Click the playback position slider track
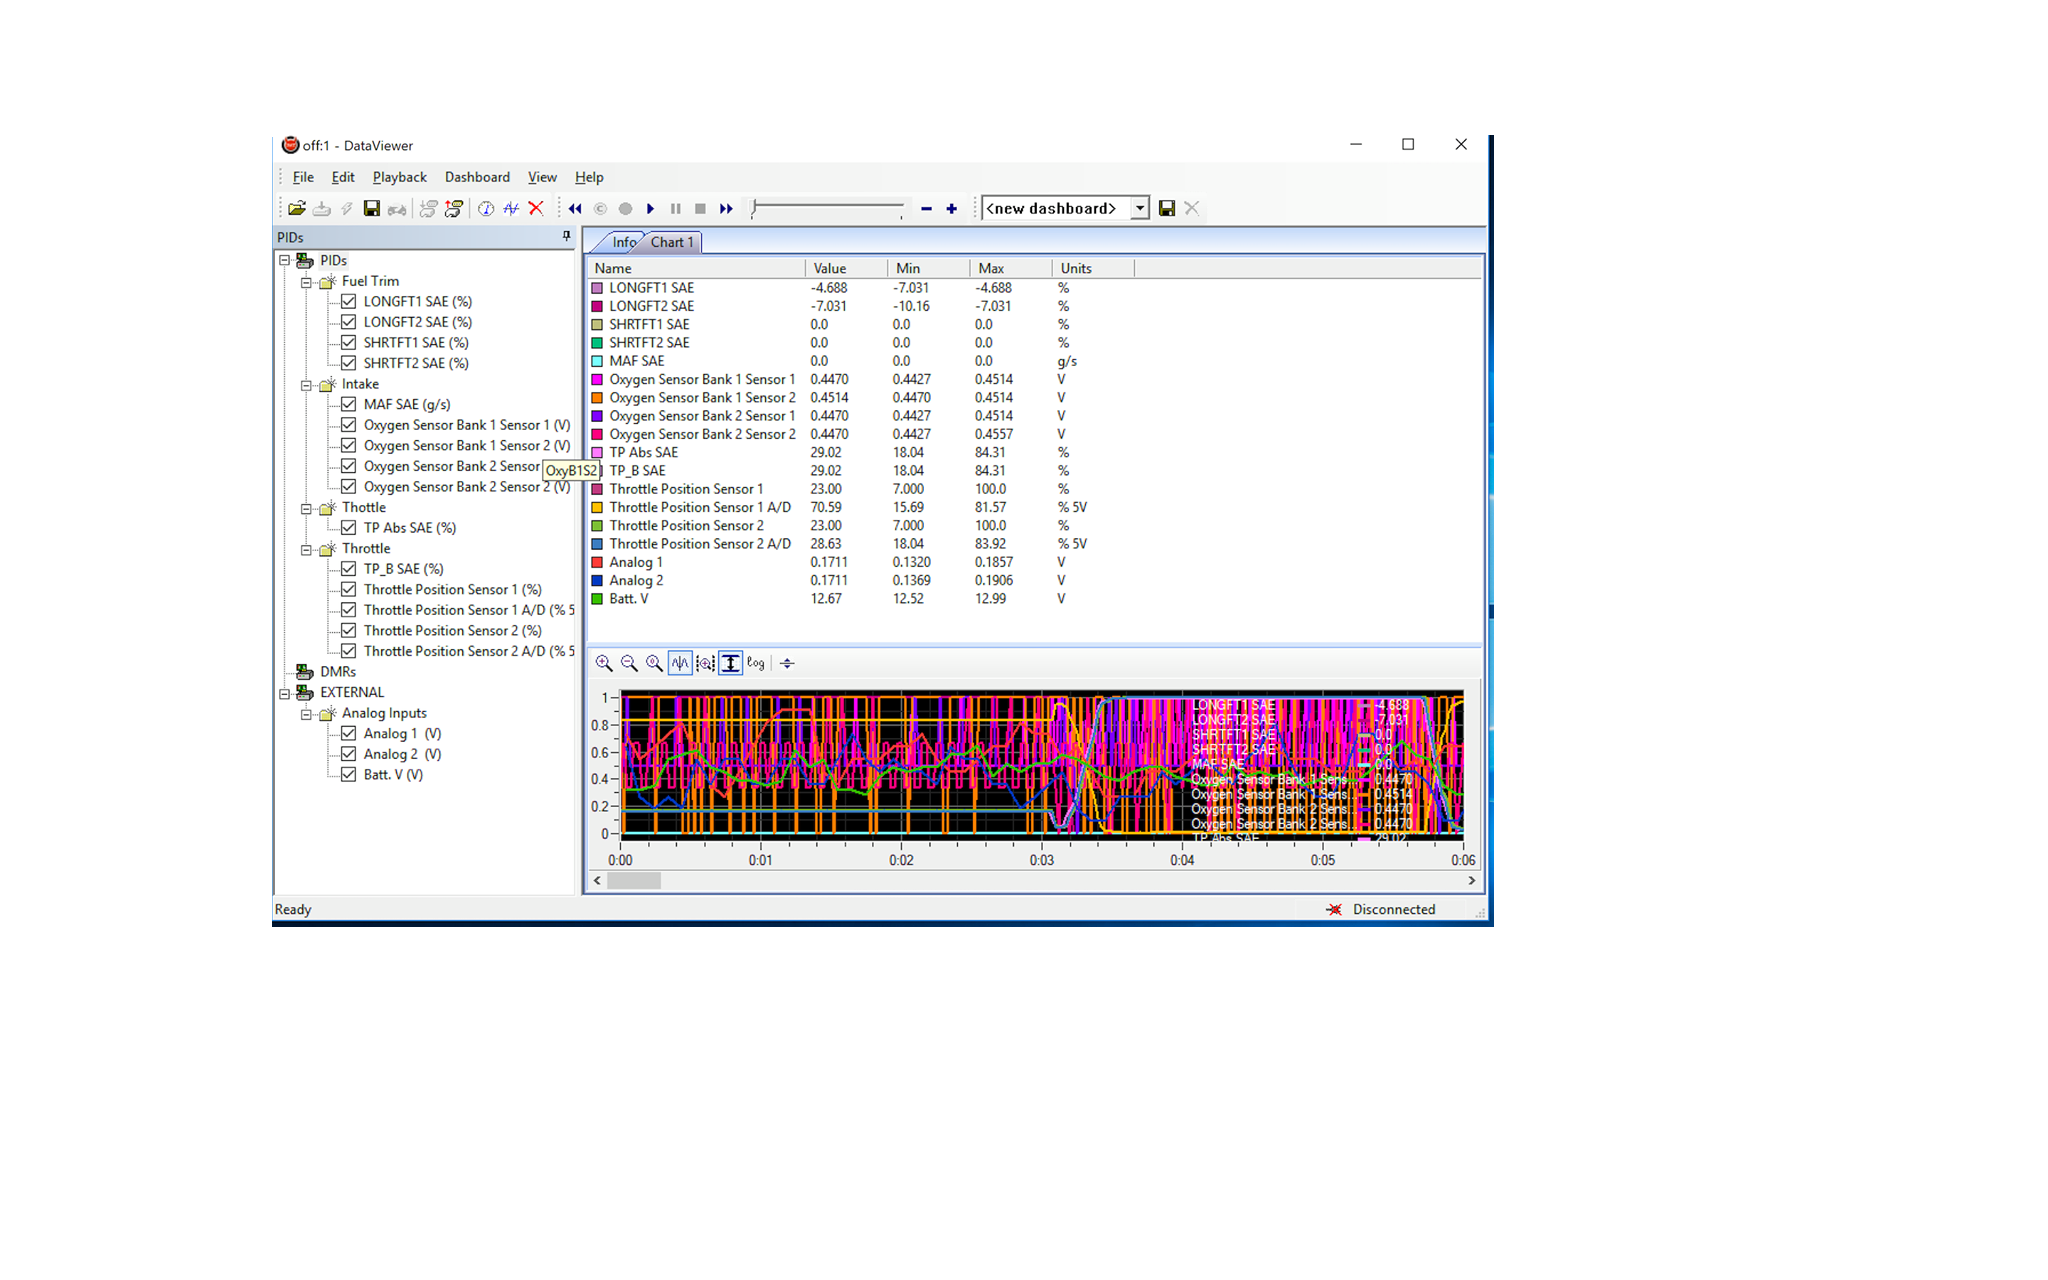Viewport: 2048px width, 1280px height. (x=828, y=208)
